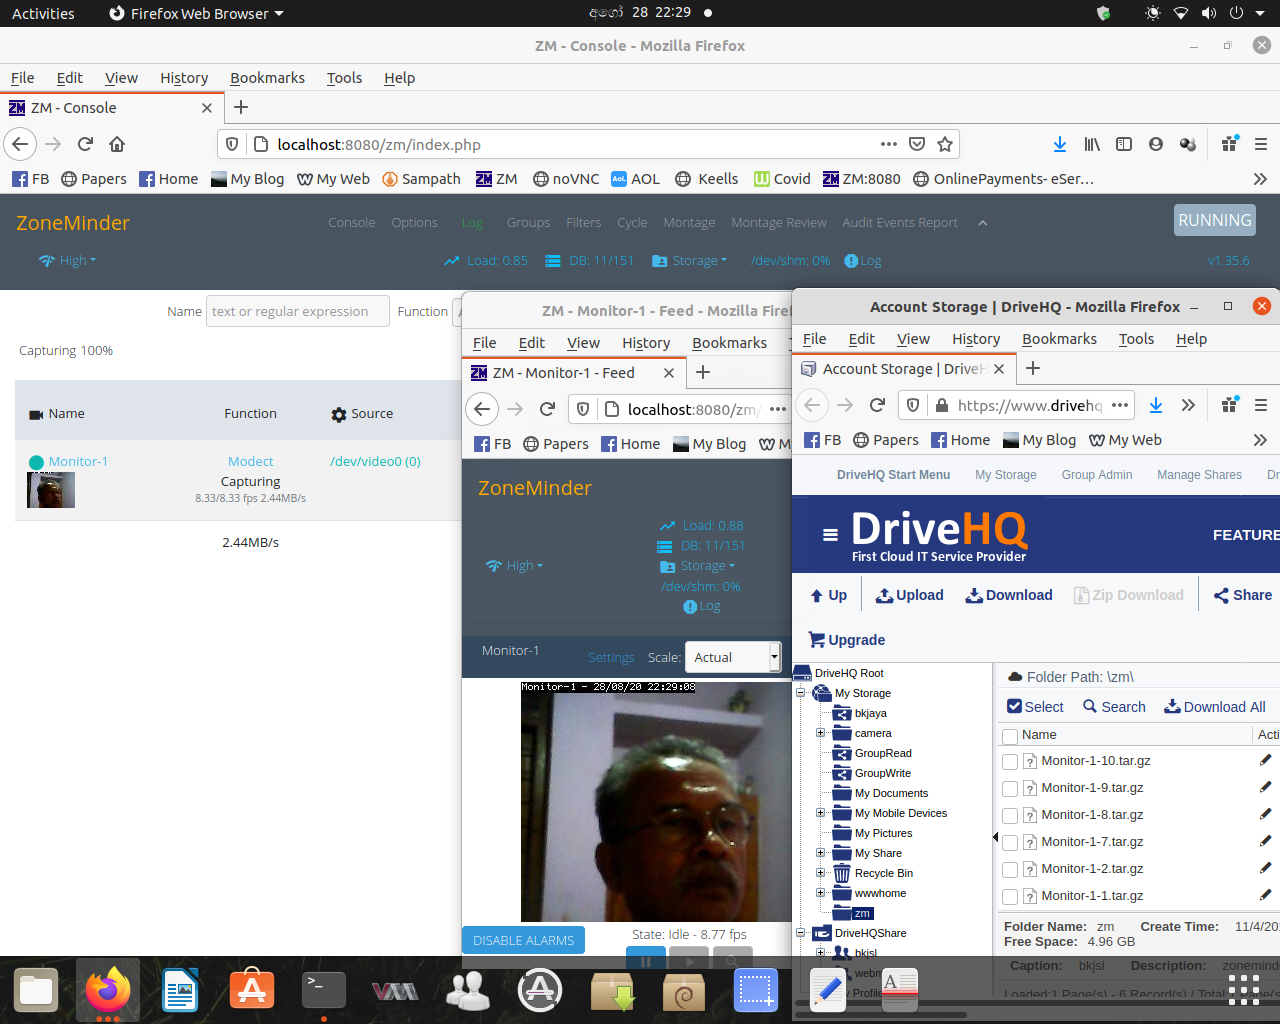Check the Monitor-1-8.tar.gz checkbox
This screenshot has height=1024, width=1280.
click(x=1010, y=815)
